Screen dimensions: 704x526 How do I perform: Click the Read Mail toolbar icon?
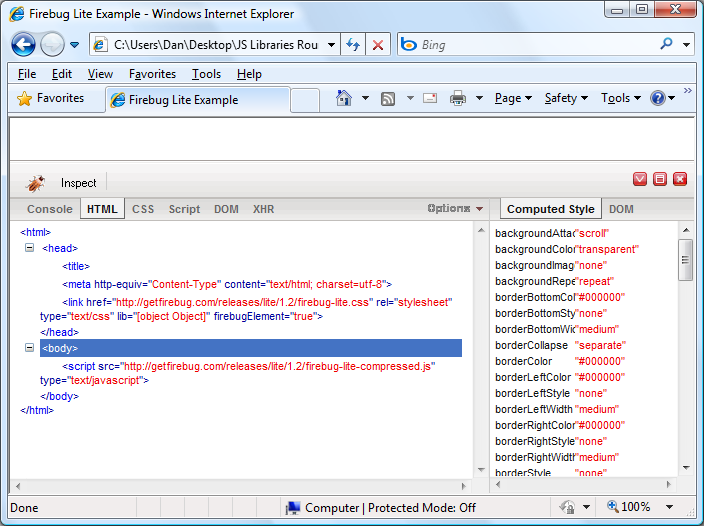(430, 98)
